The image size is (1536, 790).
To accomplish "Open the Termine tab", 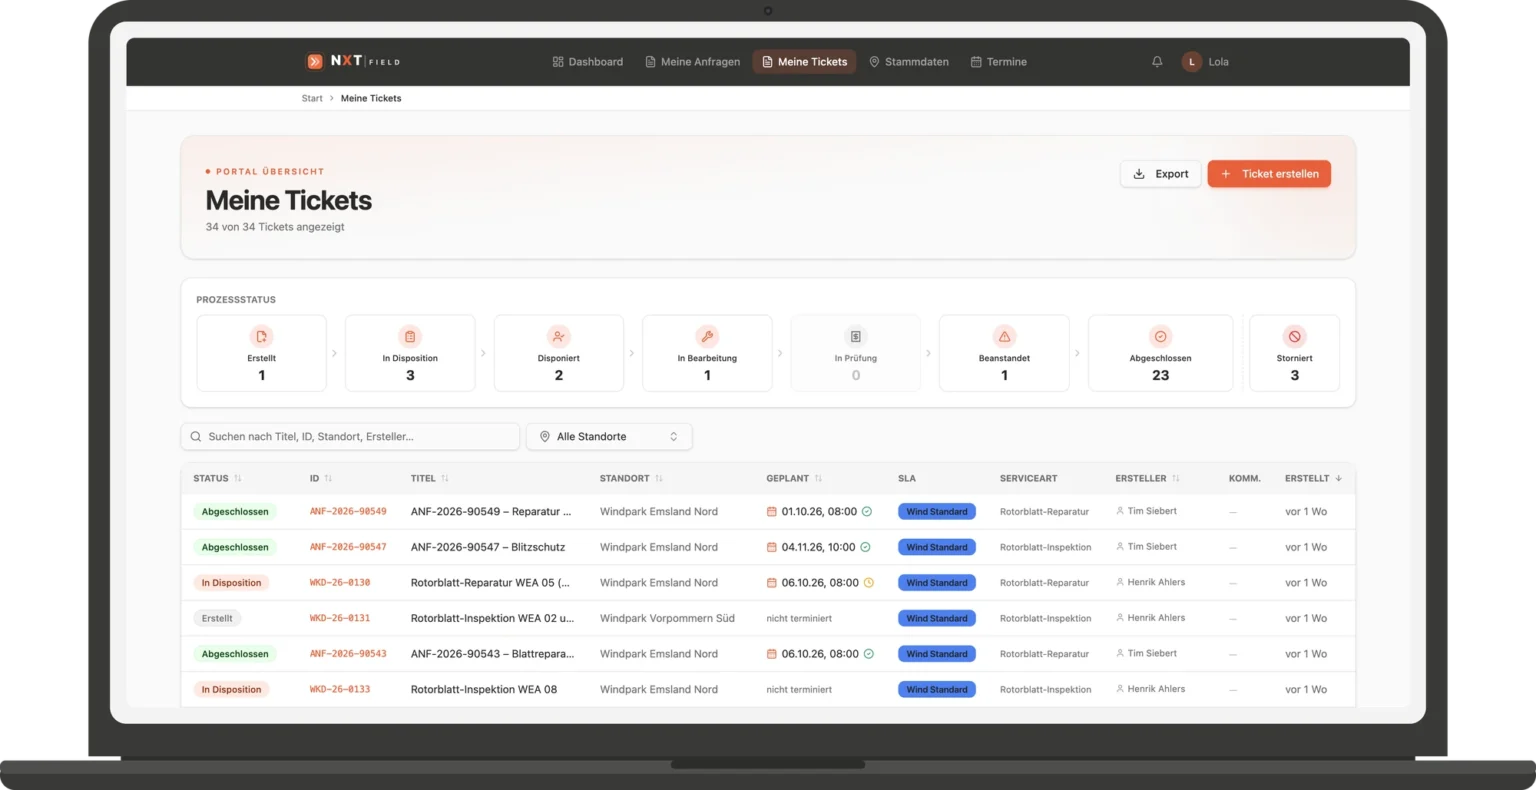I will coord(999,62).
